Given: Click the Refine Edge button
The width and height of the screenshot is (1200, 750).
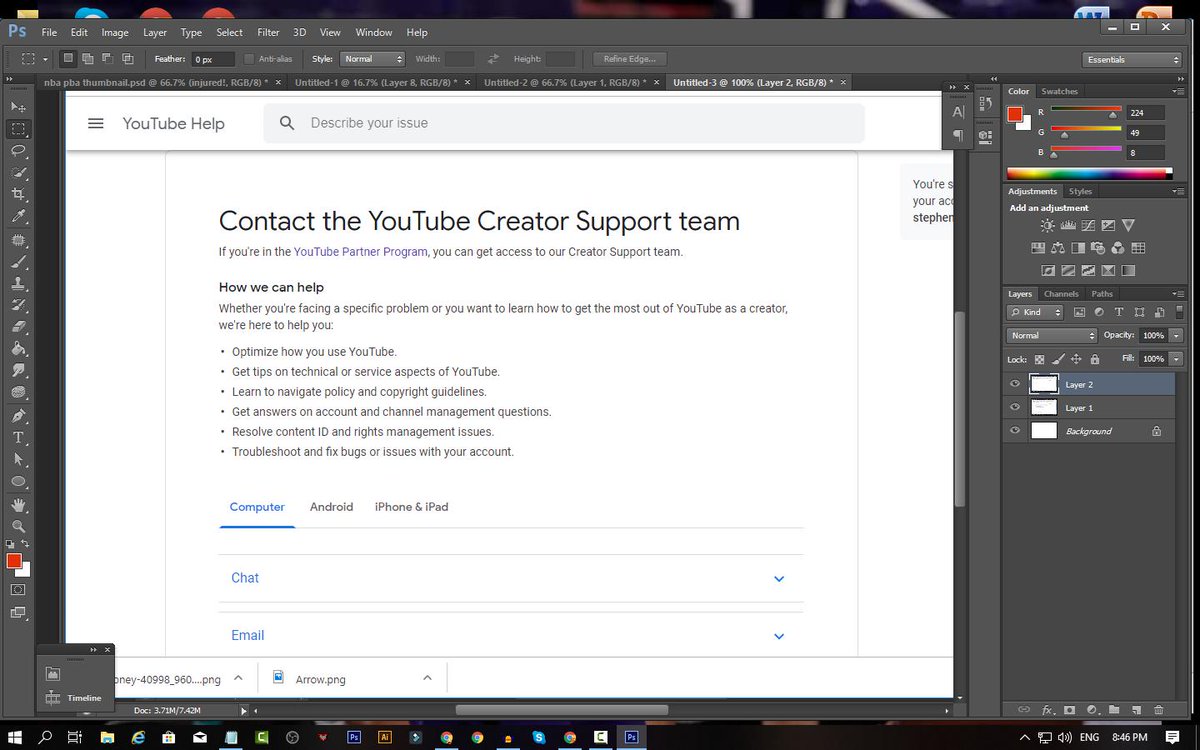Looking at the screenshot, I should [x=629, y=59].
